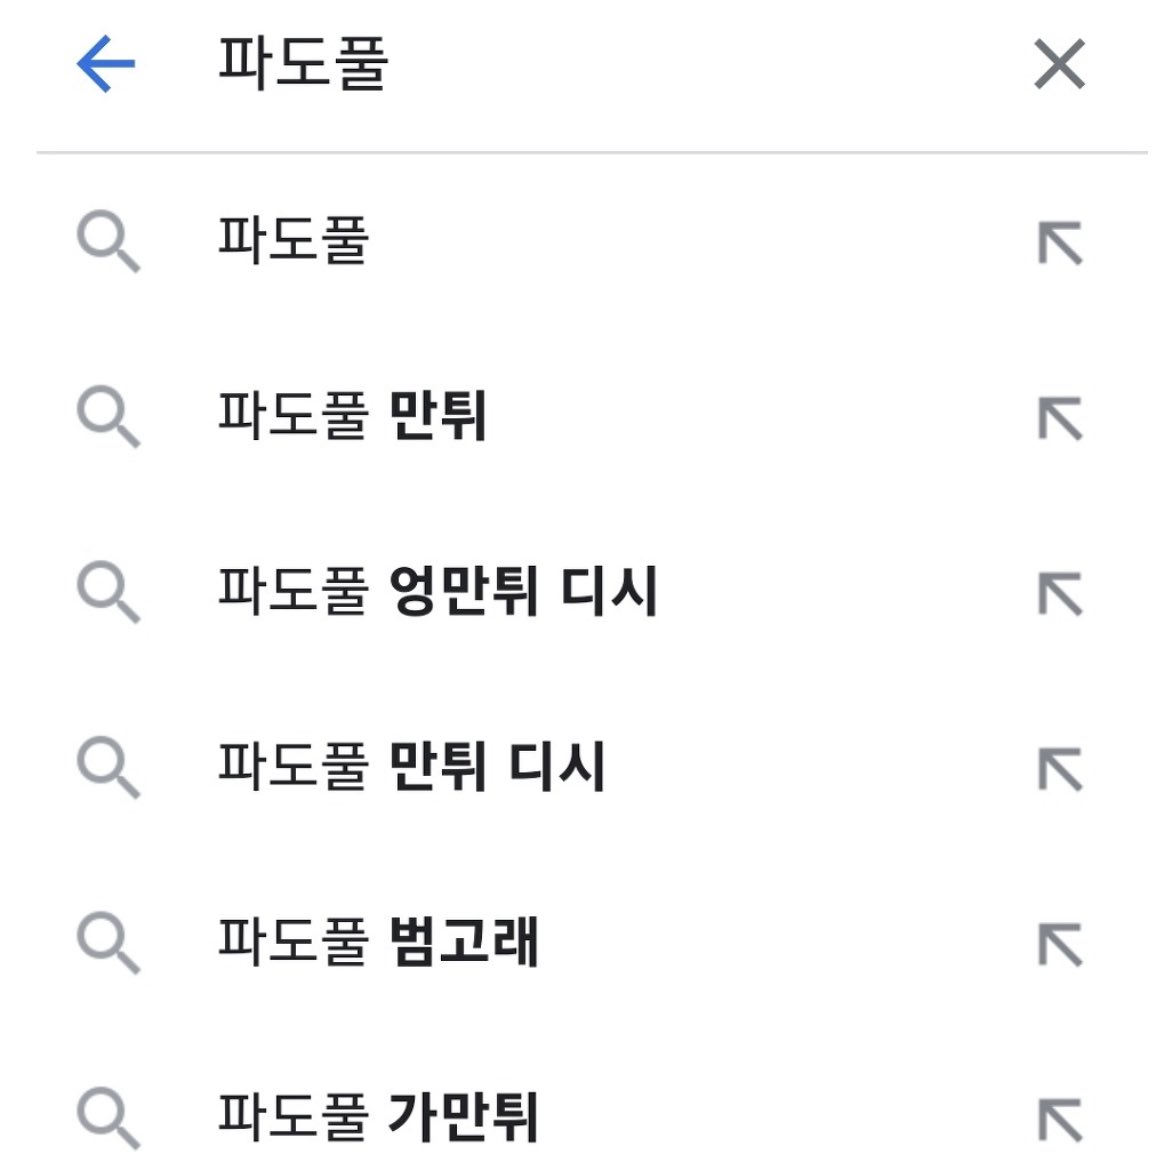This screenshot has width=1170, height=1171.
Task: Fill search with '파도풀 엉만튀 디시' arrow
Action: tap(1060, 594)
